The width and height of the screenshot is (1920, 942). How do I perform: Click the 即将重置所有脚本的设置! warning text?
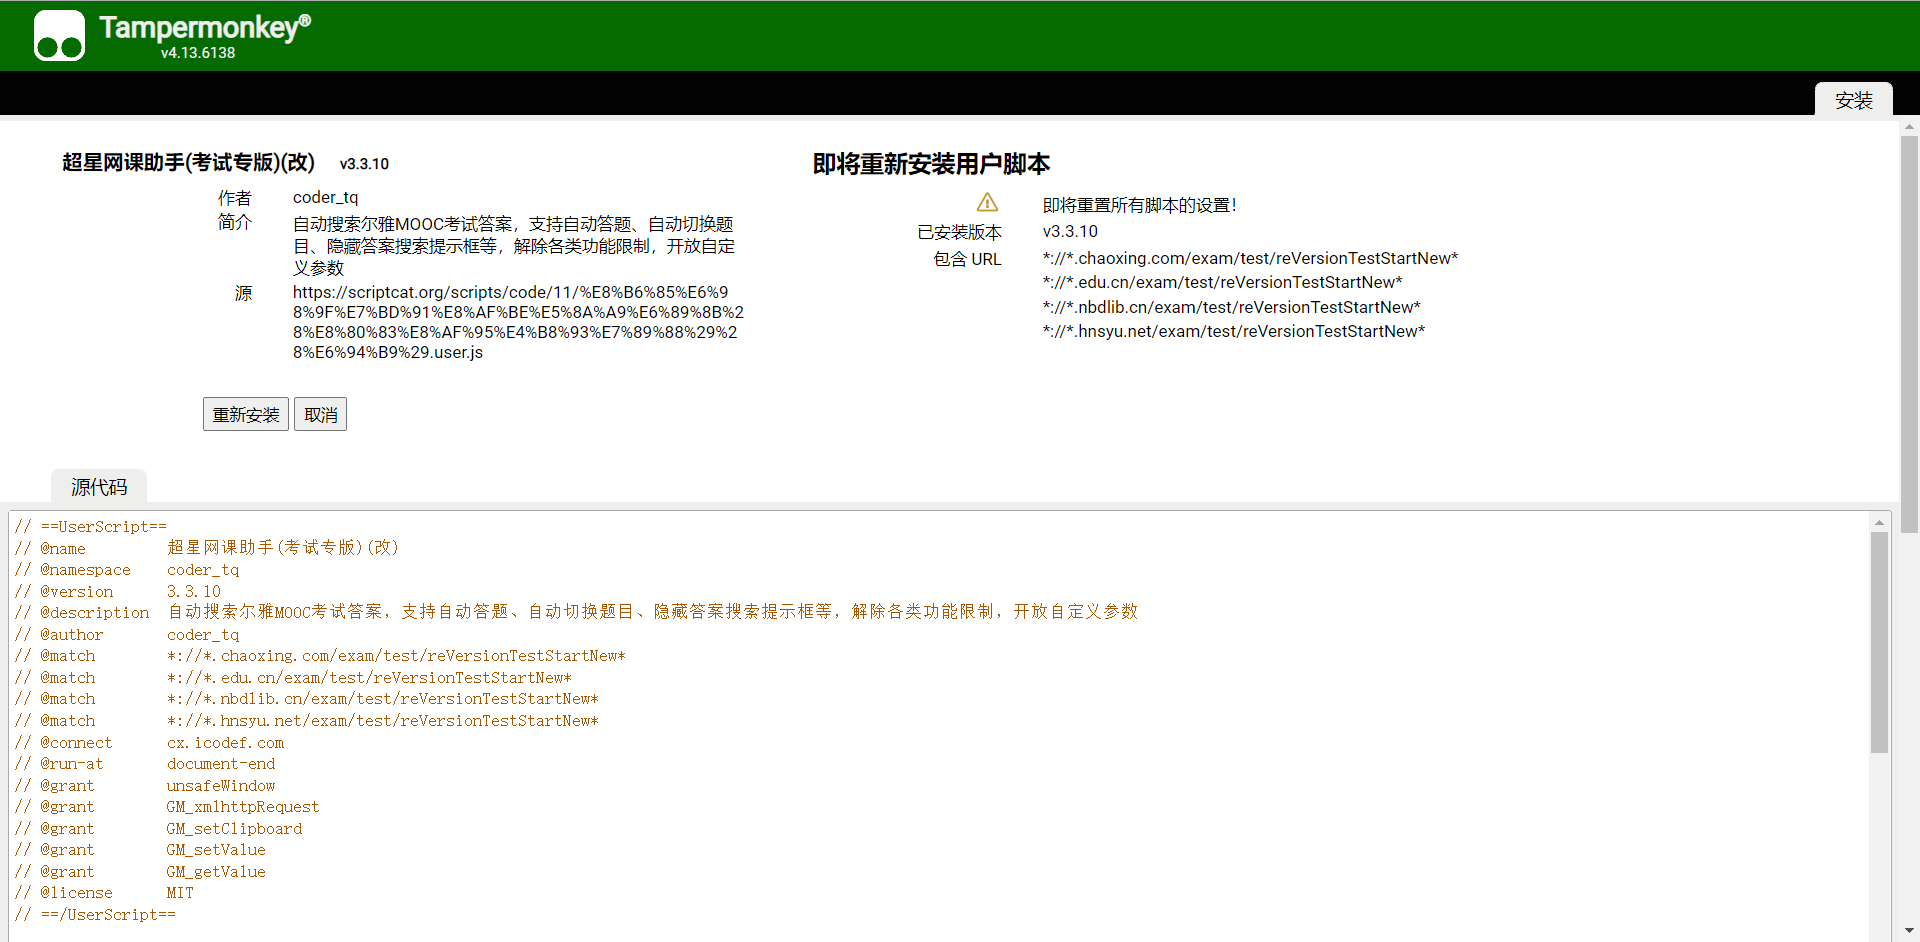(x=1140, y=205)
